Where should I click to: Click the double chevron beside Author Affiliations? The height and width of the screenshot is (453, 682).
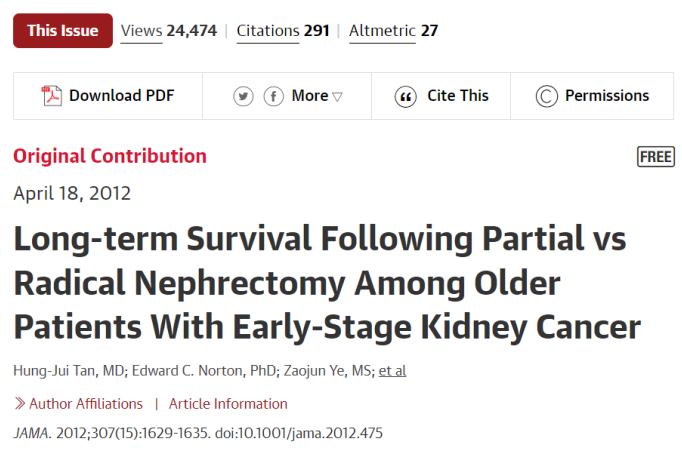pos(20,403)
